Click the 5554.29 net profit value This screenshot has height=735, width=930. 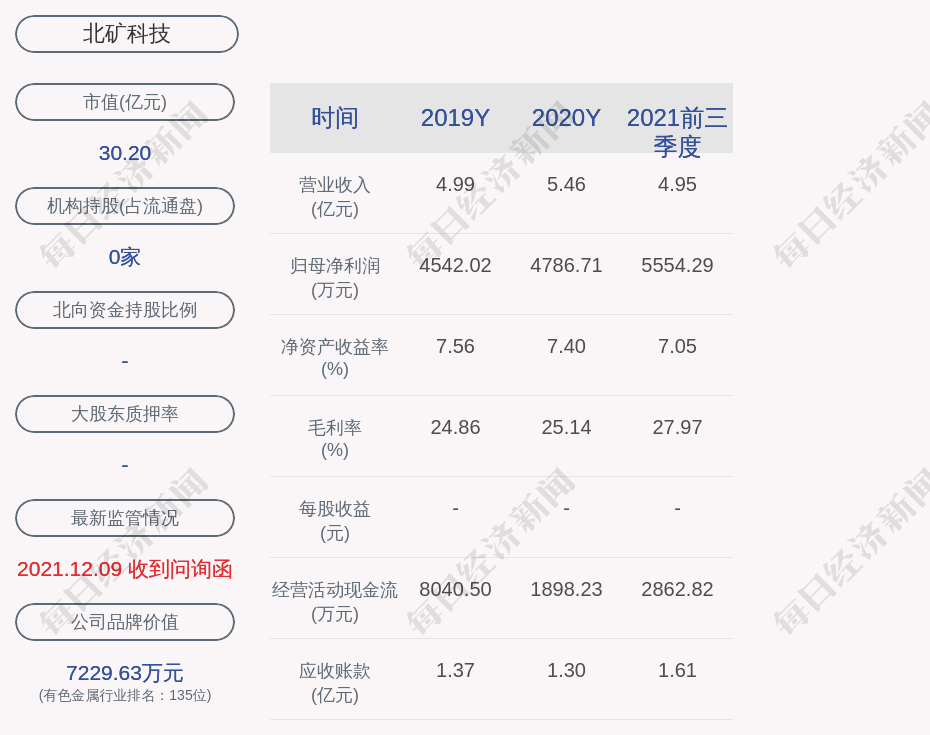click(677, 266)
